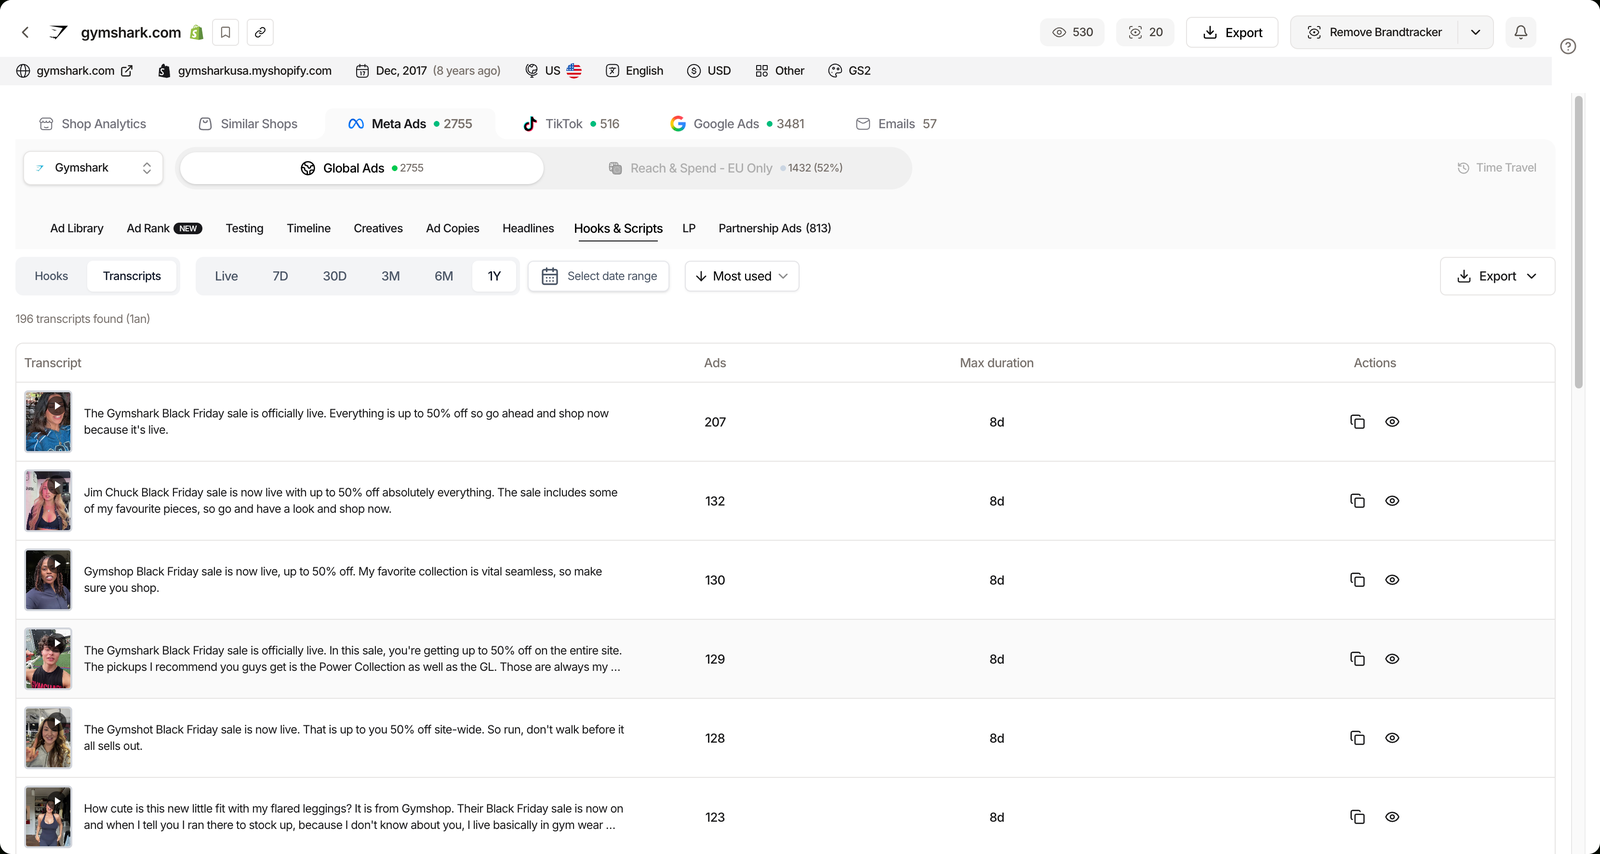Image resolution: width=1600 pixels, height=854 pixels.
Task: Copy the 130-ads transcript
Action: (1357, 580)
